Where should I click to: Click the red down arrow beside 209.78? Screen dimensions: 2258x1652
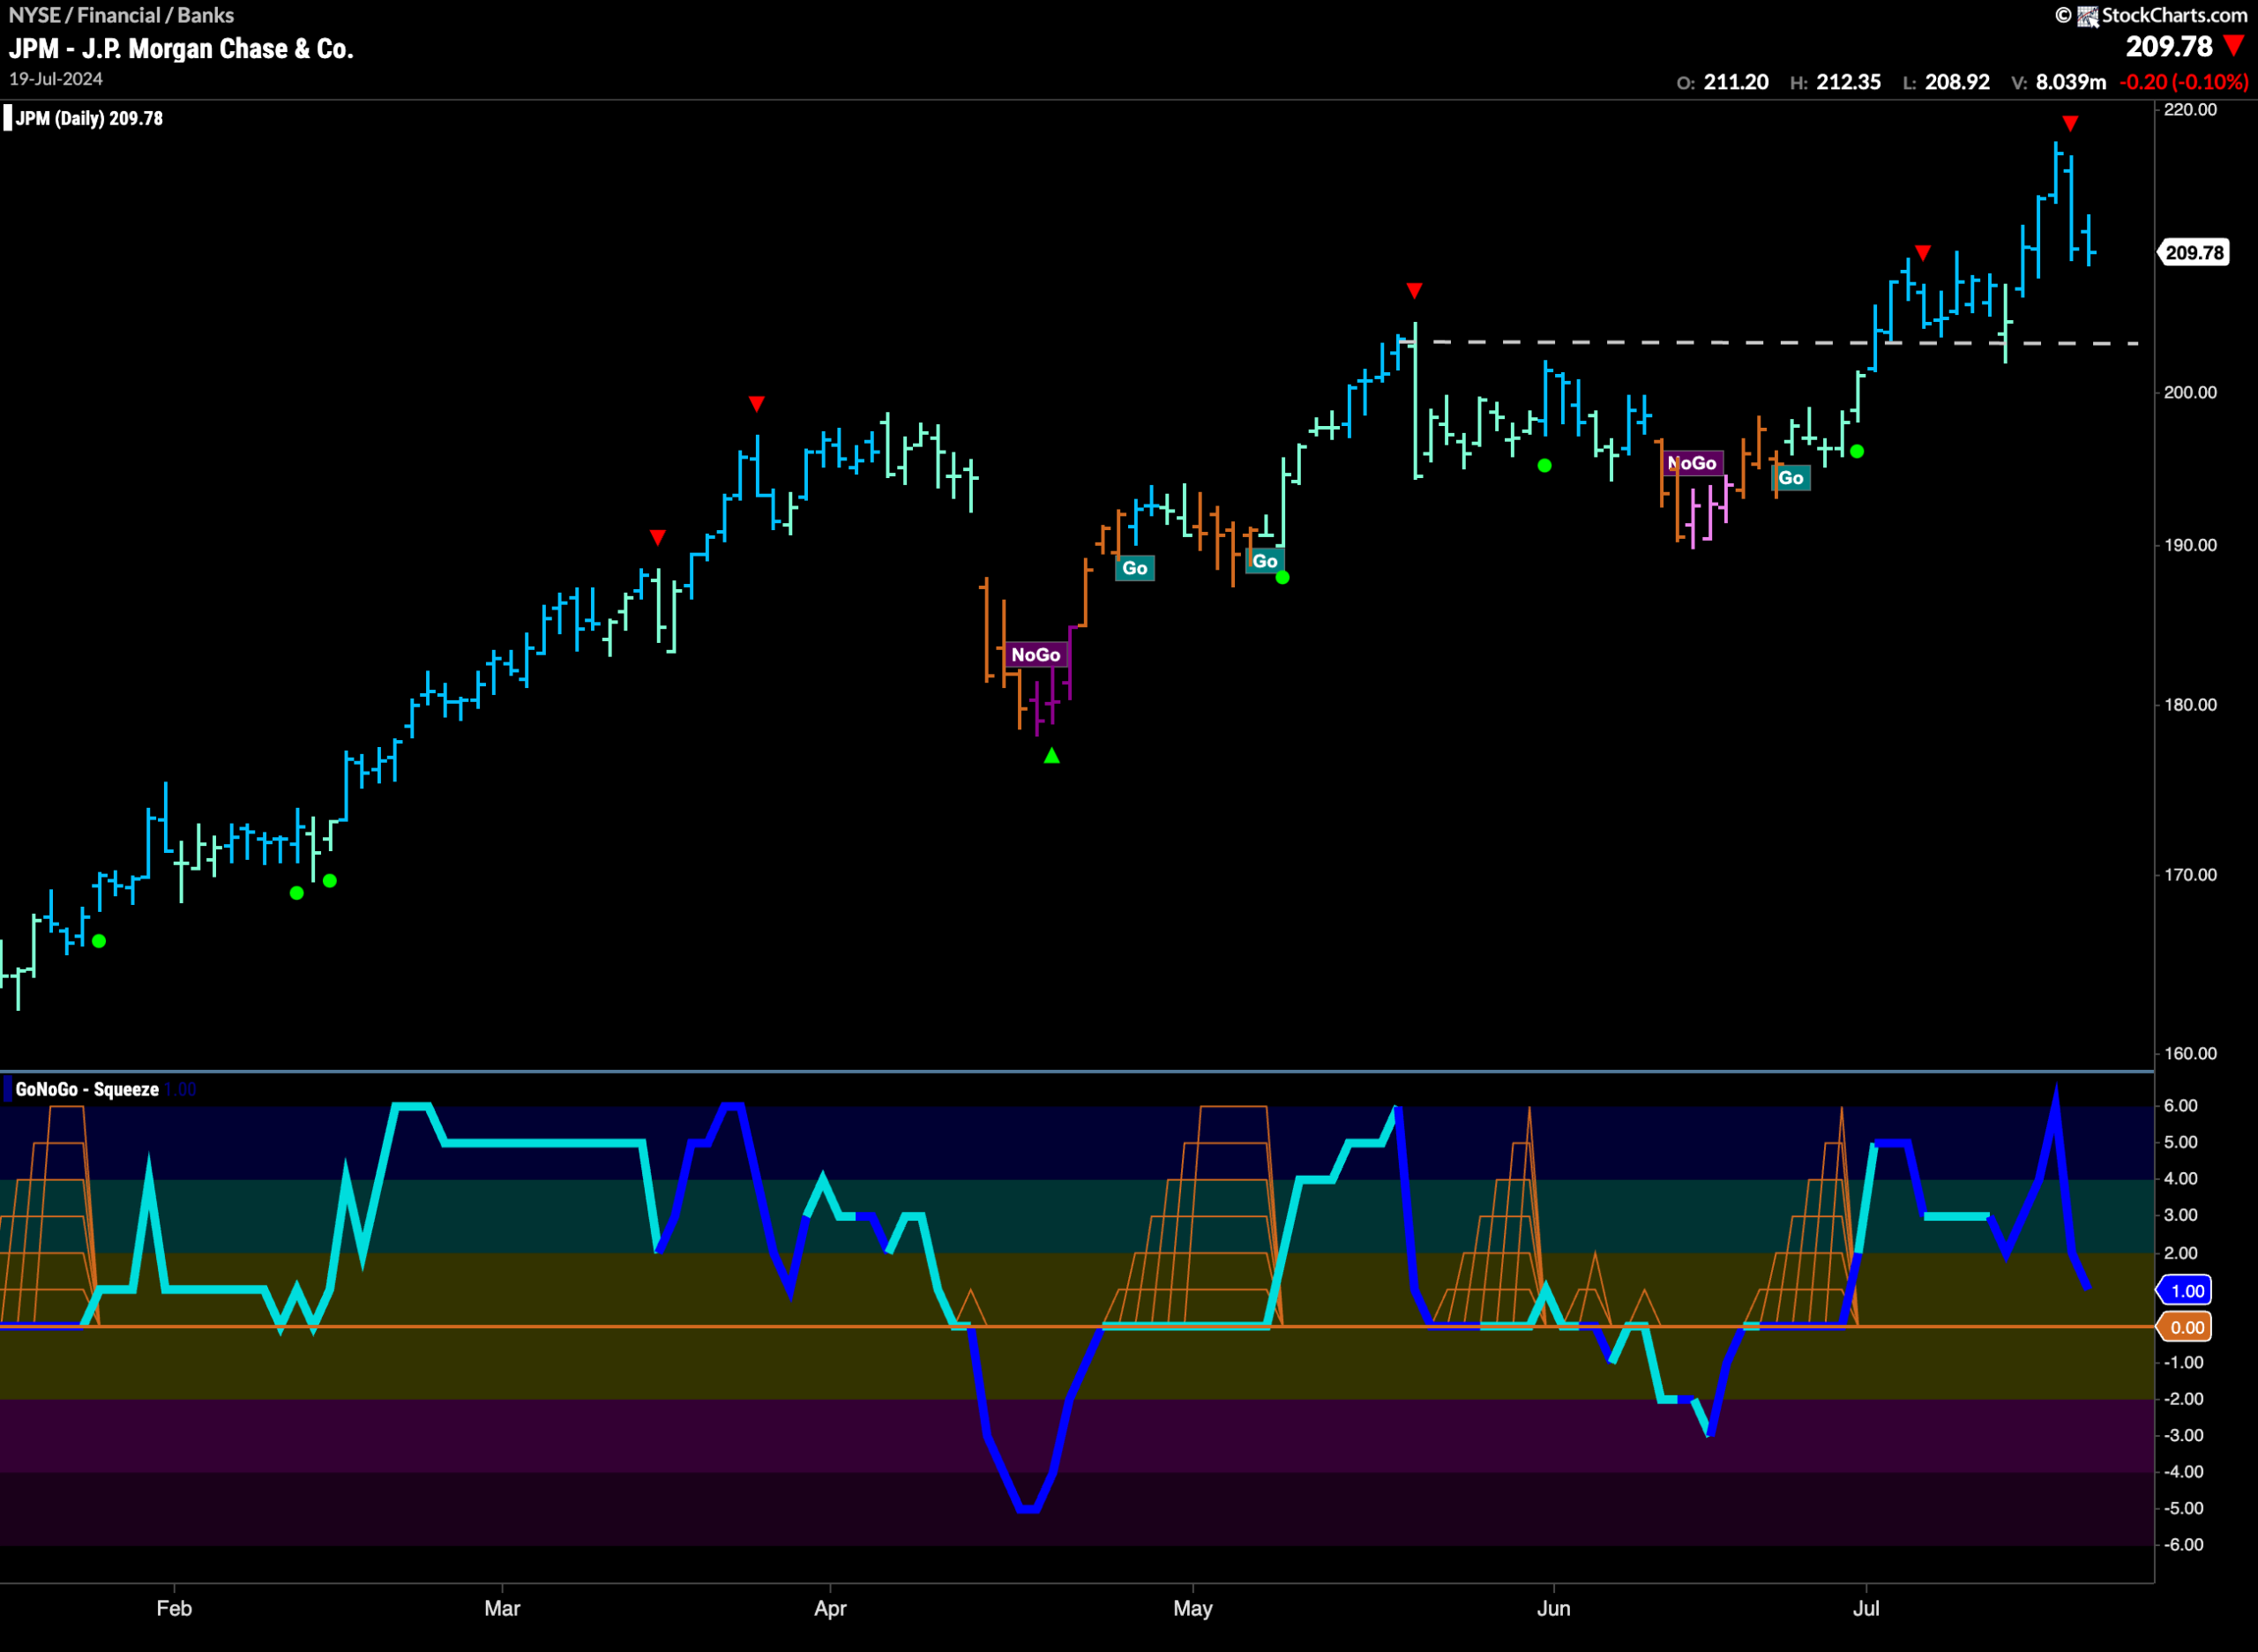click(x=2234, y=46)
